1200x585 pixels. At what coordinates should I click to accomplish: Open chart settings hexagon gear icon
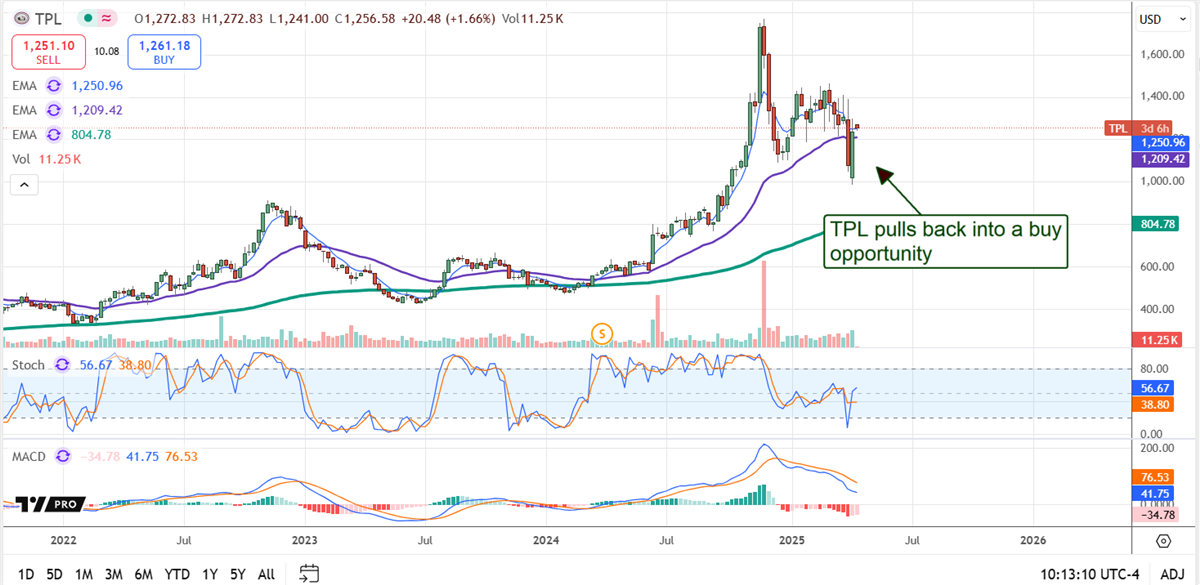pyautogui.click(x=1164, y=541)
